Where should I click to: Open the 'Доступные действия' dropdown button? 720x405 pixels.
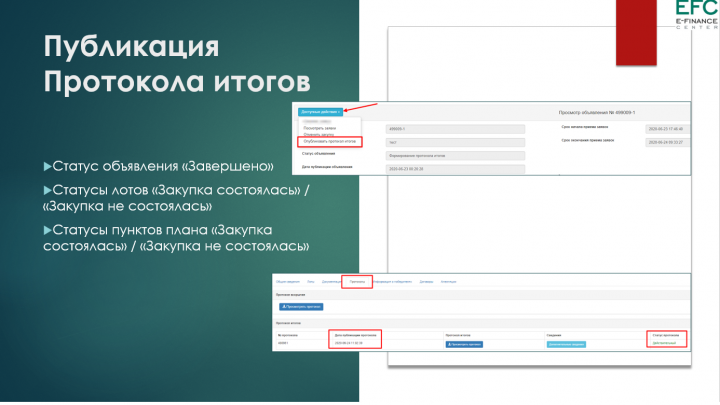click(x=320, y=112)
